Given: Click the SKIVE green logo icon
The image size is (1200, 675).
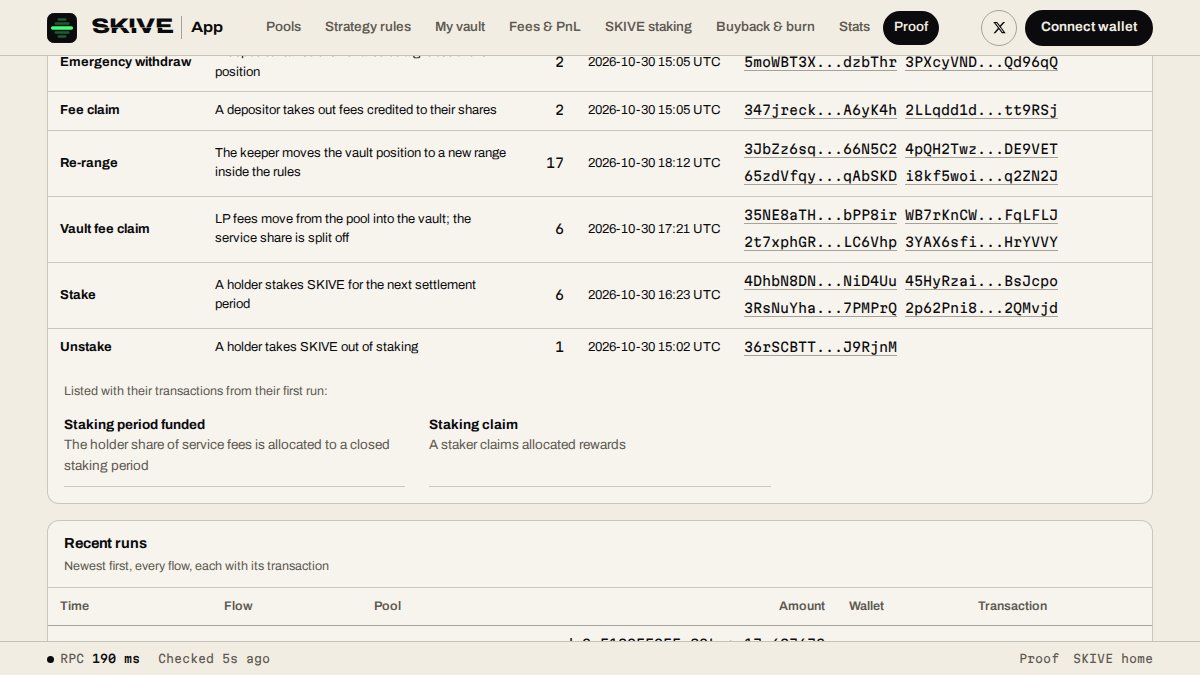Looking at the screenshot, I should pyautogui.click(x=62, y=27).
